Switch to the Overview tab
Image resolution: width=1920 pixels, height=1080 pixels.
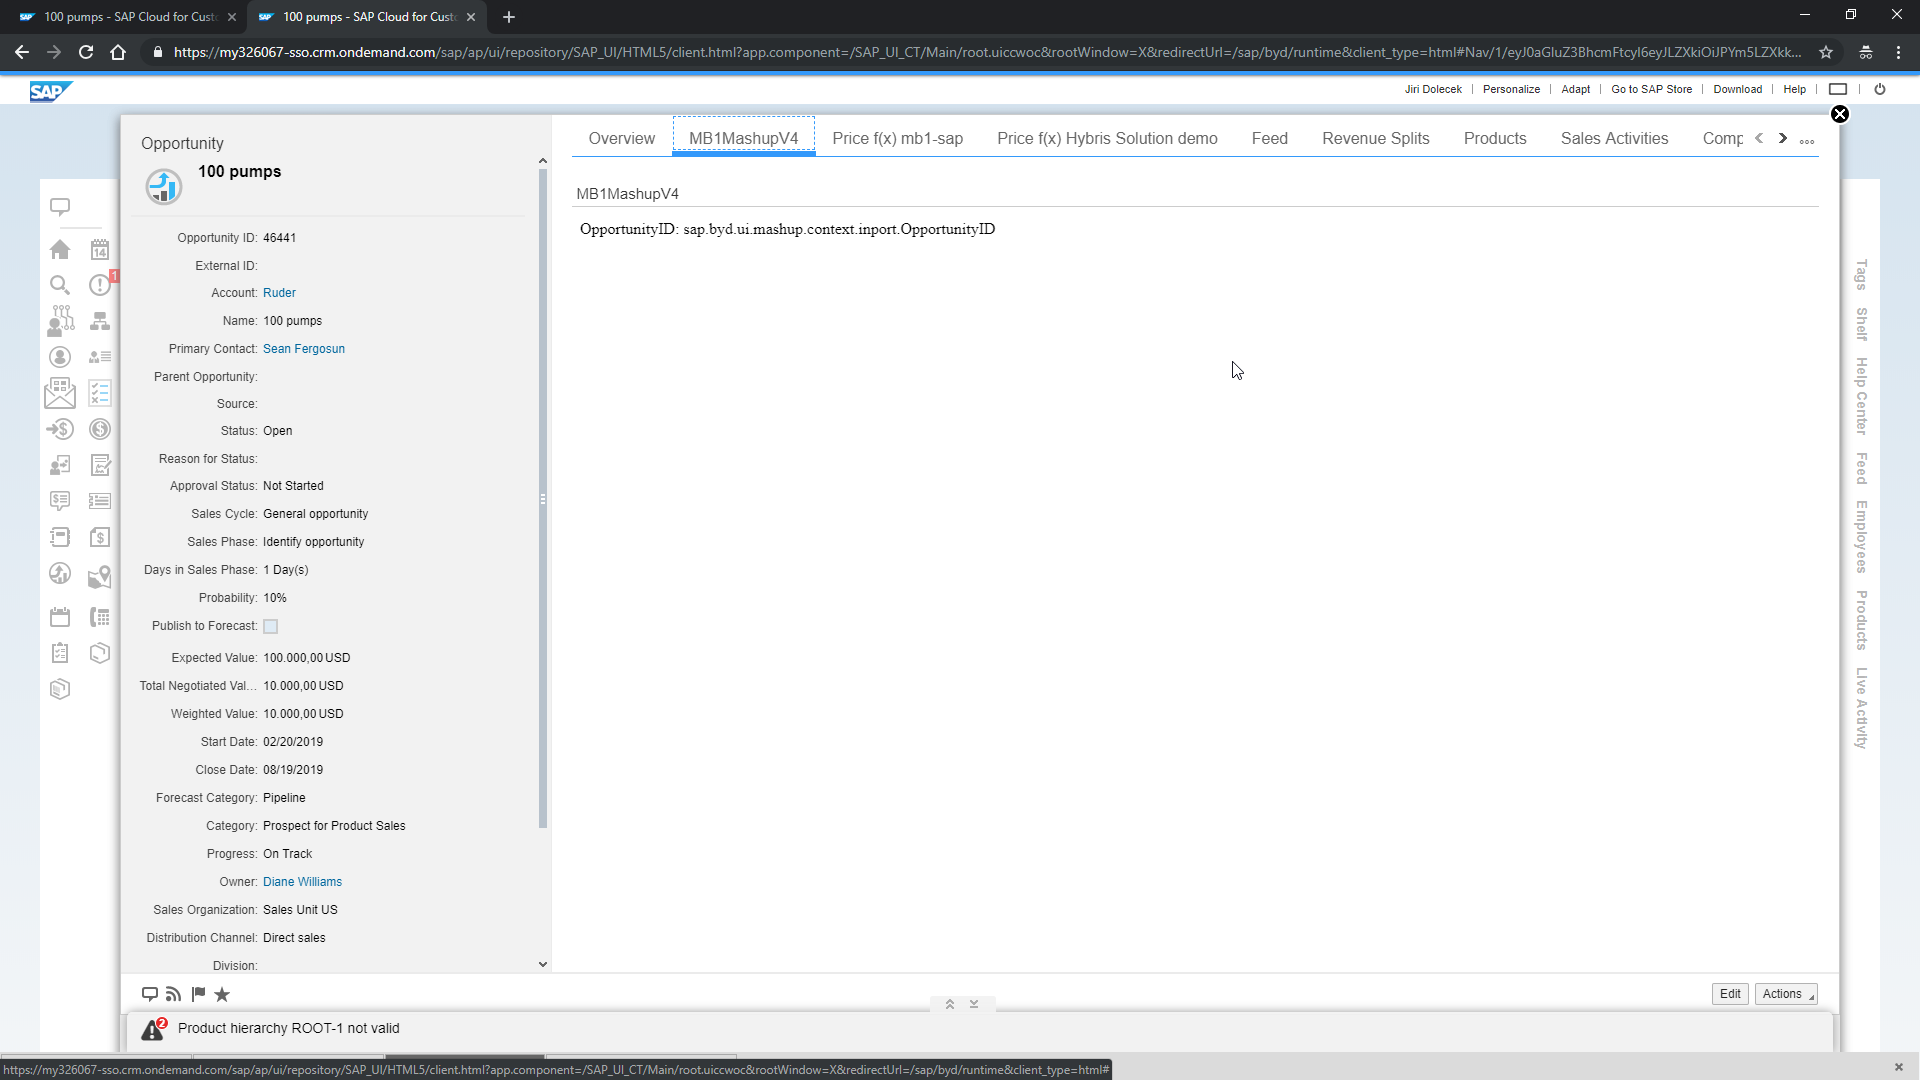(x=621, y=138)
